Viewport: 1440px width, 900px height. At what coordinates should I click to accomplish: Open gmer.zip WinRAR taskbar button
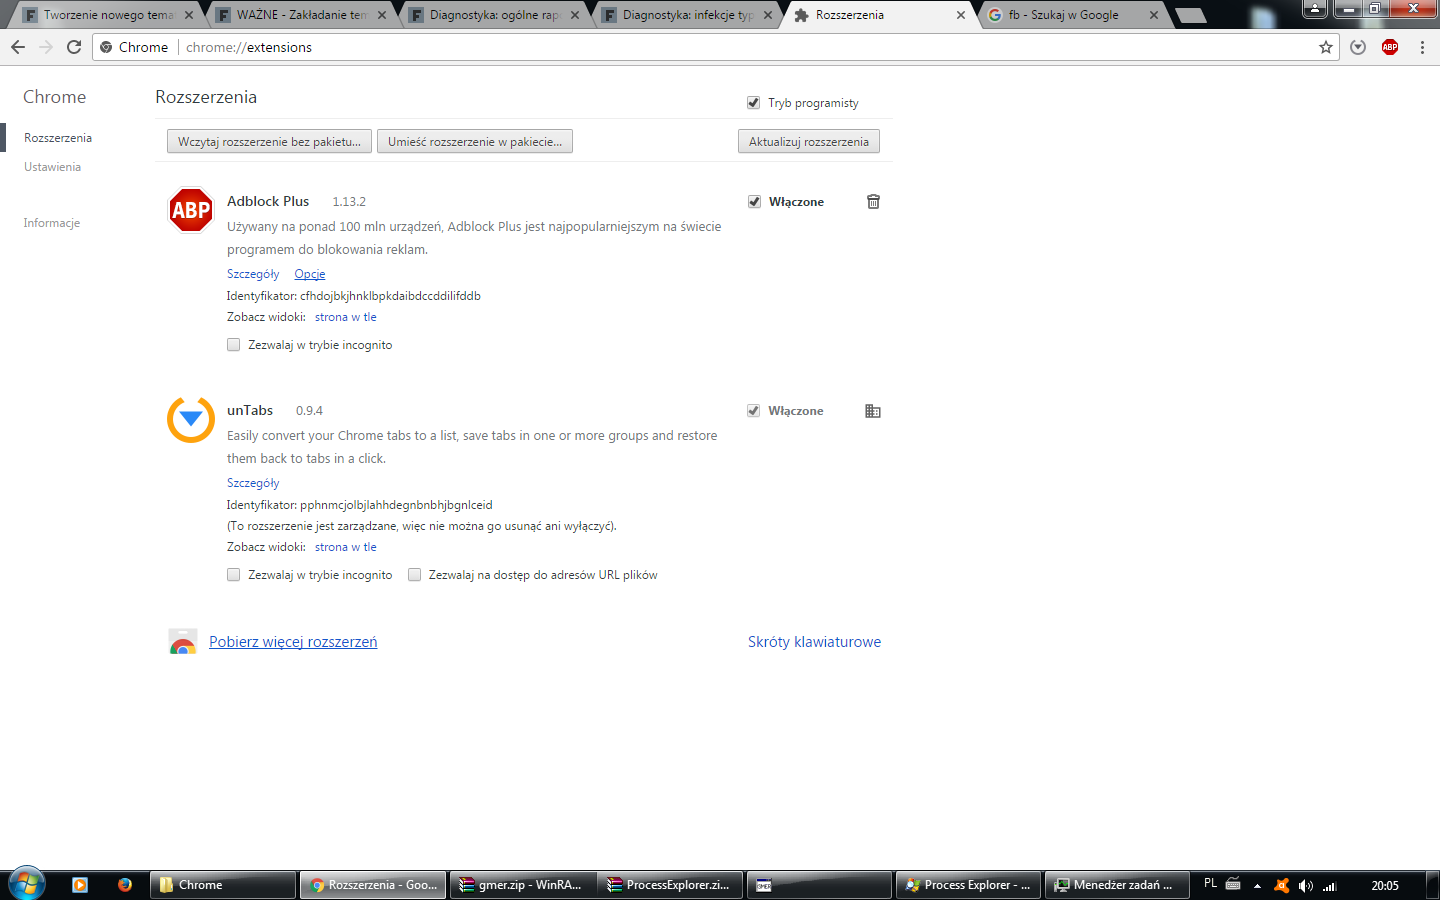click(522, 885)
